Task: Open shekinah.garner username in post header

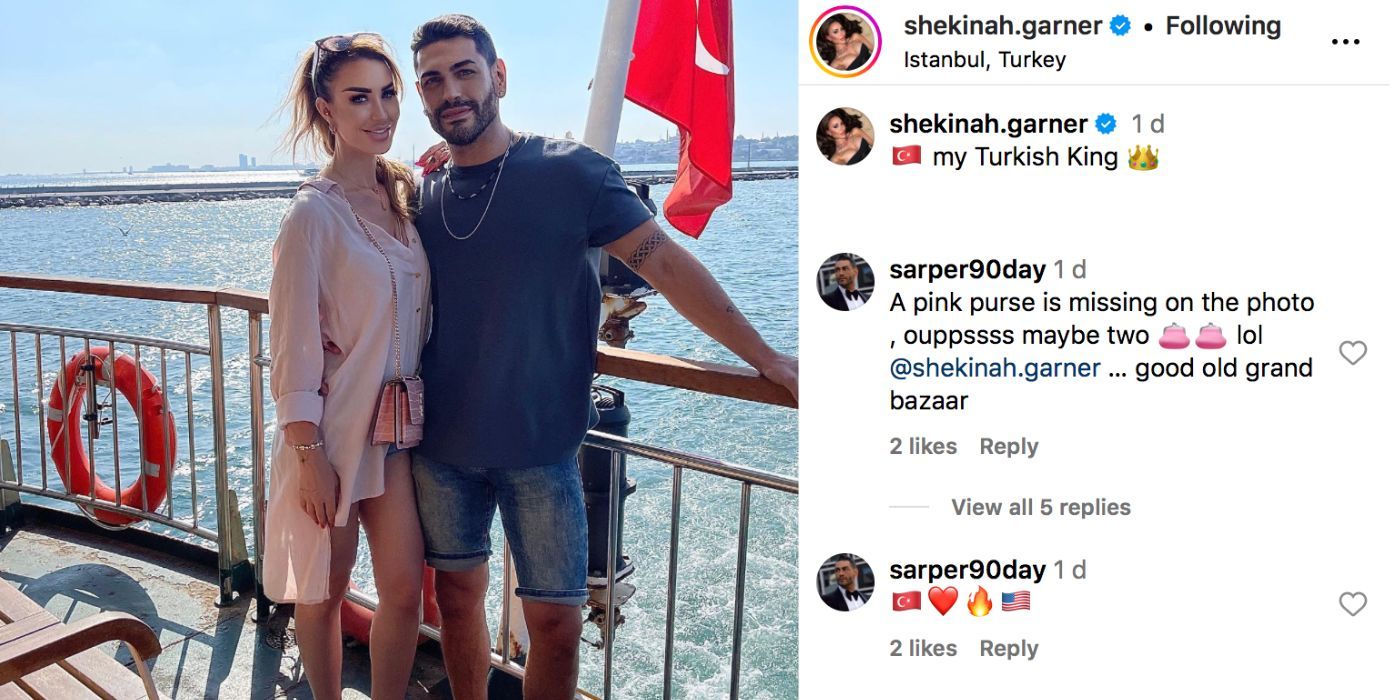Action: [x=1003, y=26]
